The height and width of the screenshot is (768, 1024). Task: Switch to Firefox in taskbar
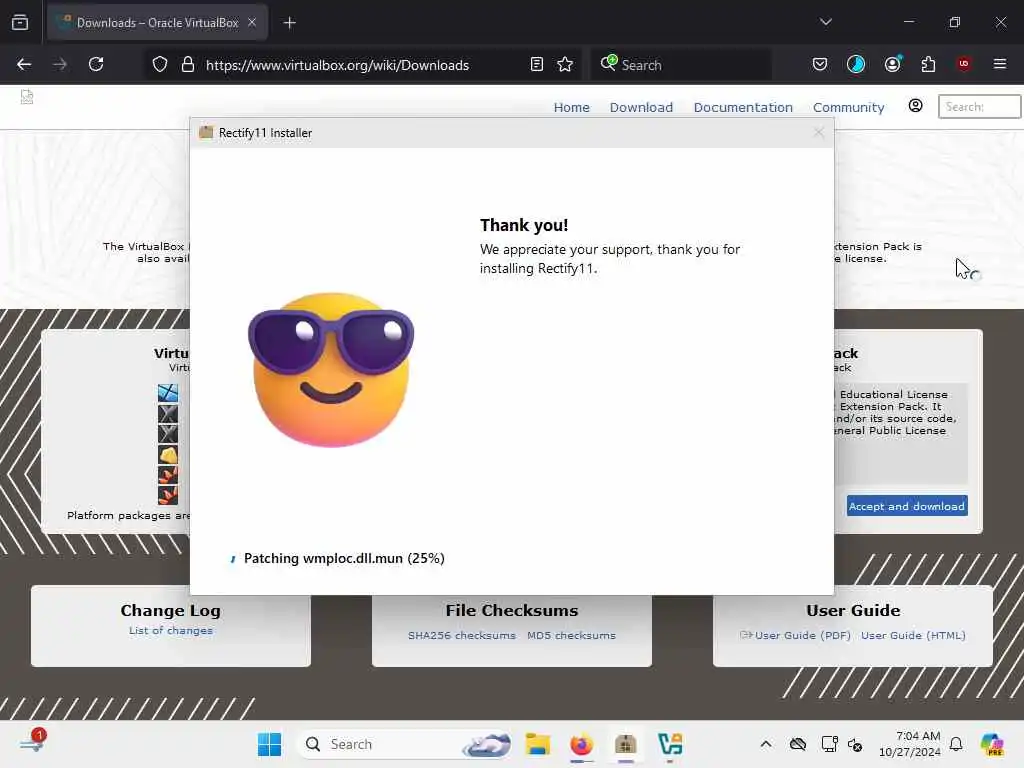582,744
